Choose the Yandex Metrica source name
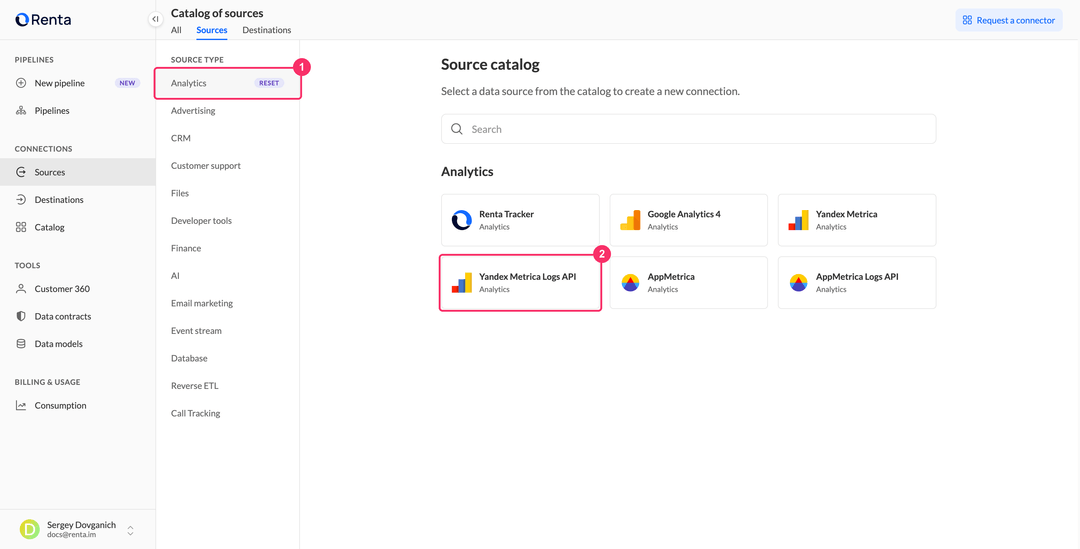Screen dimensions: 1080x549 [x=847, y=214]
